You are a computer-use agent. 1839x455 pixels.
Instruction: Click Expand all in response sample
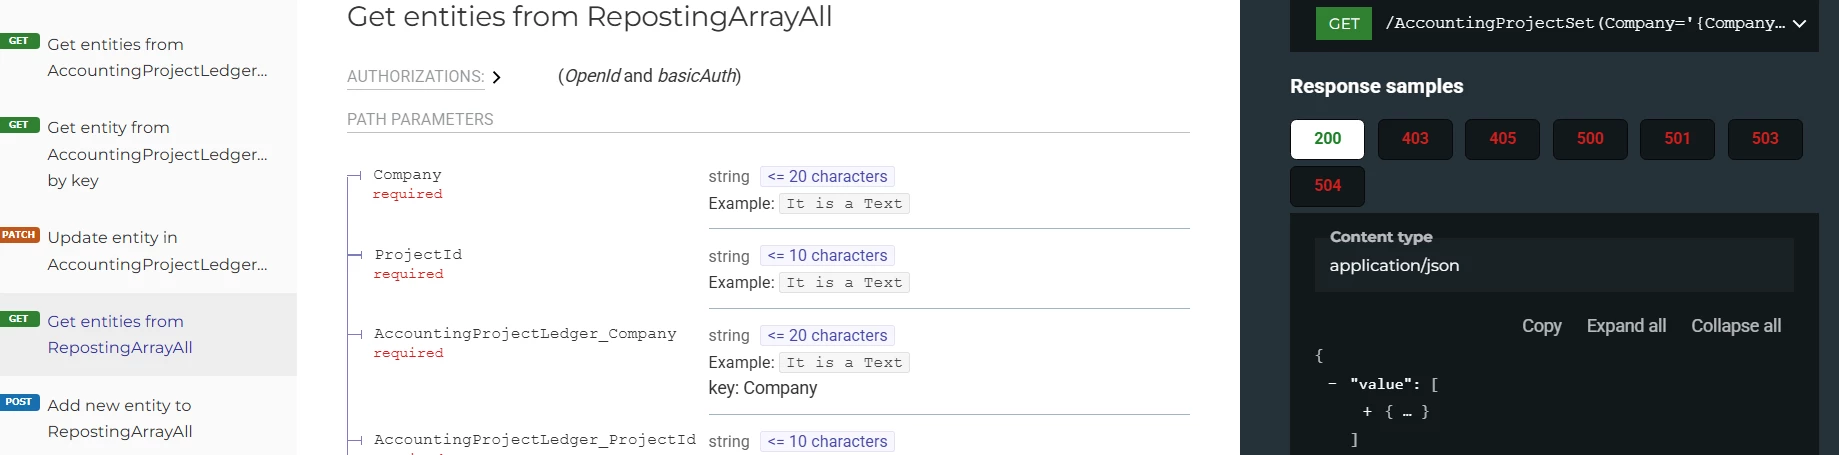point(1626,326)
